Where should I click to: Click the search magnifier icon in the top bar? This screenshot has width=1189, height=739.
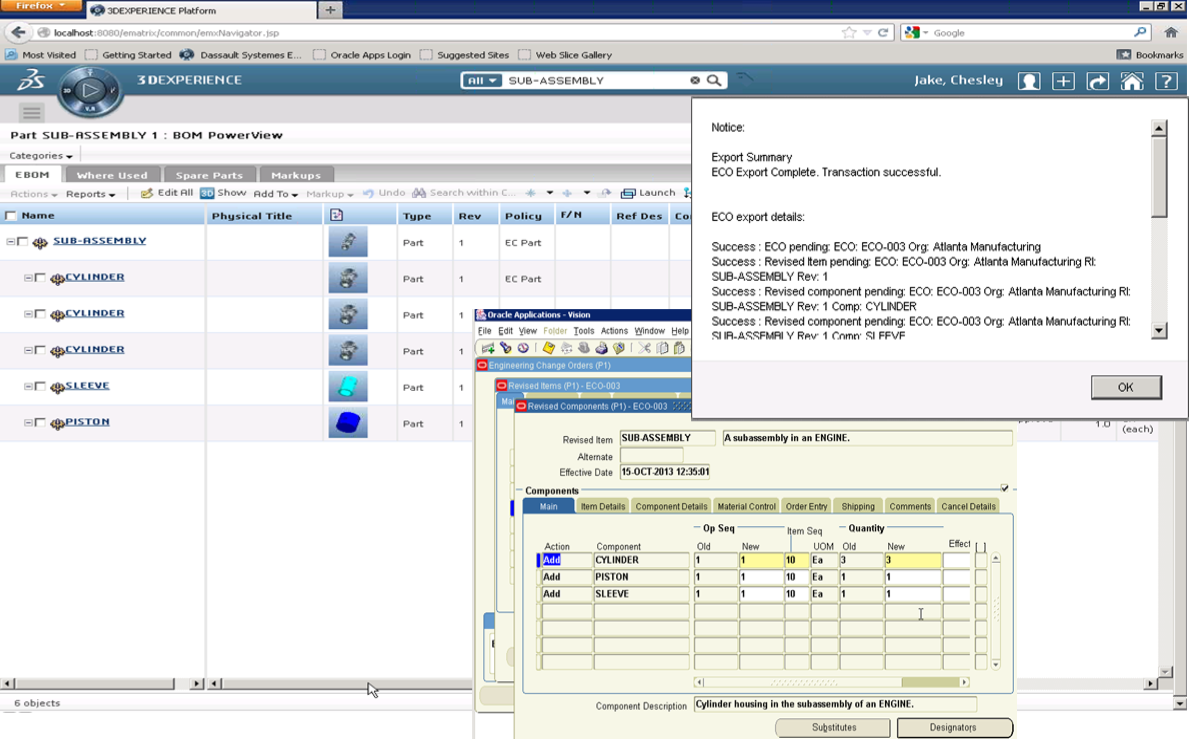(x=712, y=78)
